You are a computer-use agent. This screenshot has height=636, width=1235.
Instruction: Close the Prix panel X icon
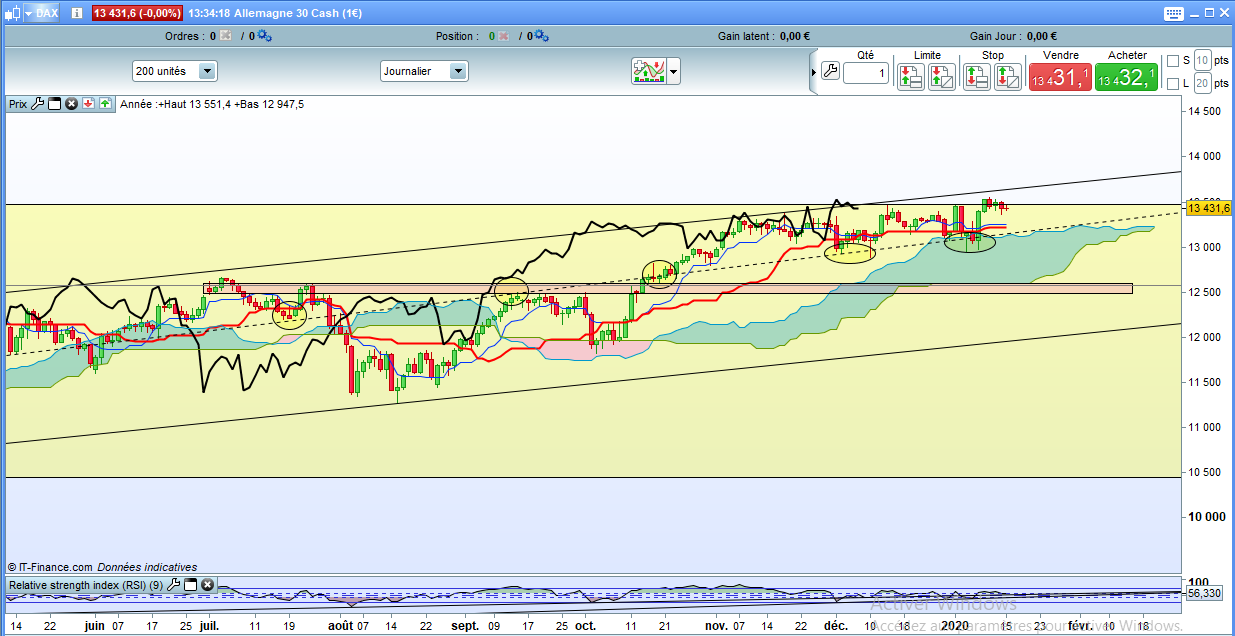coord(71,103)
